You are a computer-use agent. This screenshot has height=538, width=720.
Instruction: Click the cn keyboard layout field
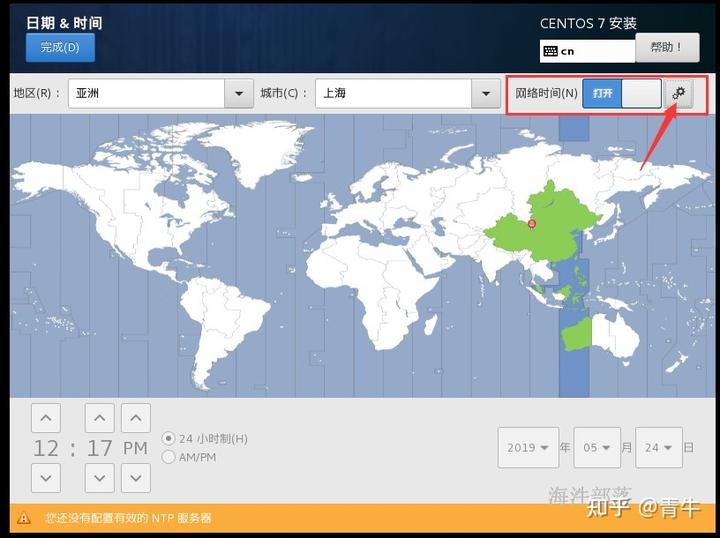point(588,51)
